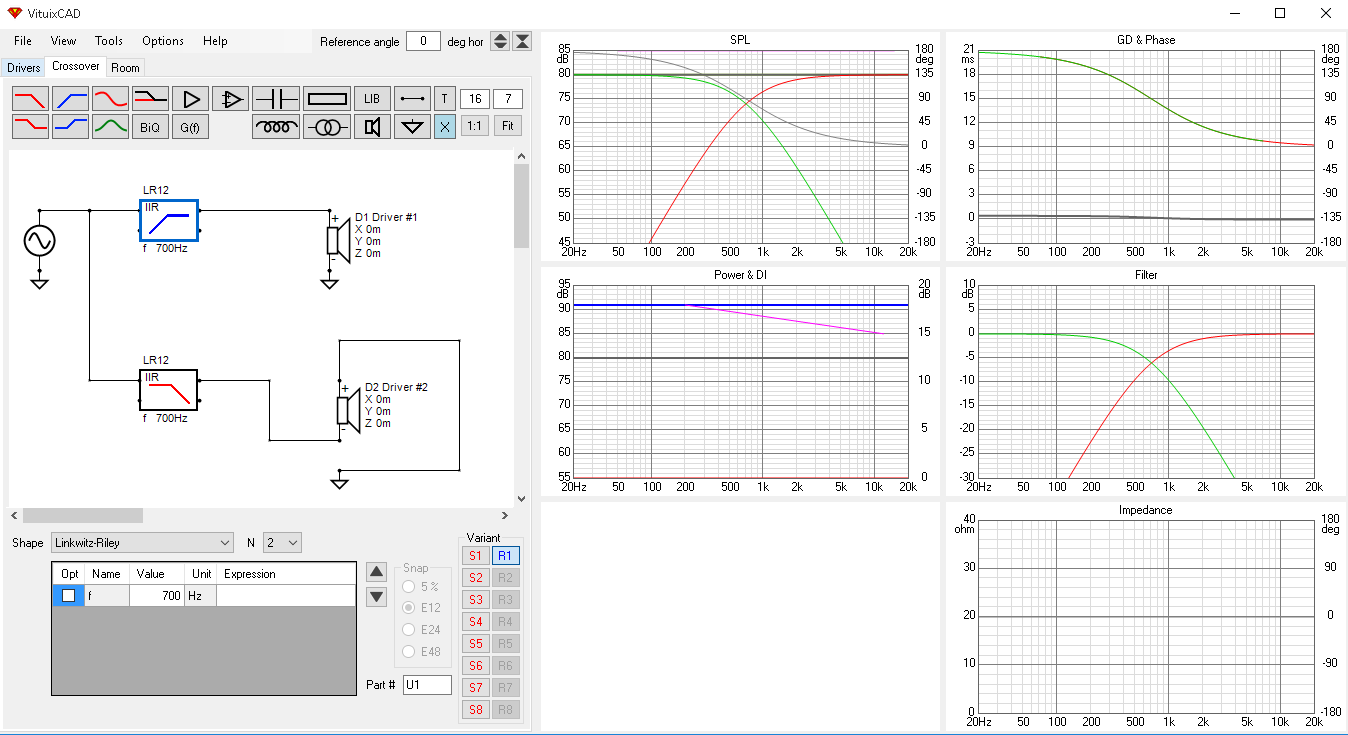Insert a buffer amplifier (triangle)
Image resolution: width=1348 pixels, height=735 pixels.
tap(190, 98)
